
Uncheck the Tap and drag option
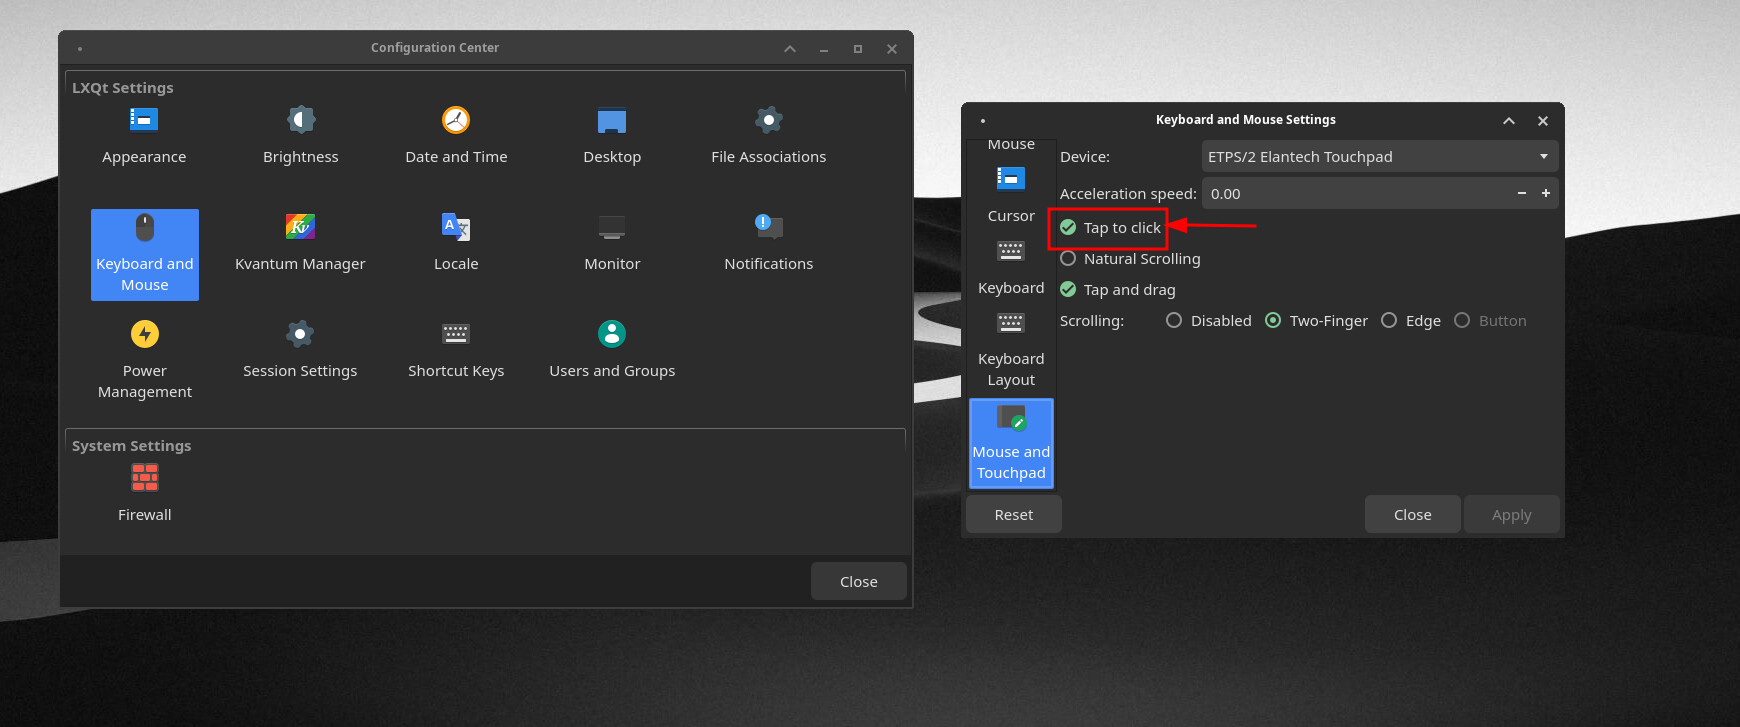tap(1069, 290)
